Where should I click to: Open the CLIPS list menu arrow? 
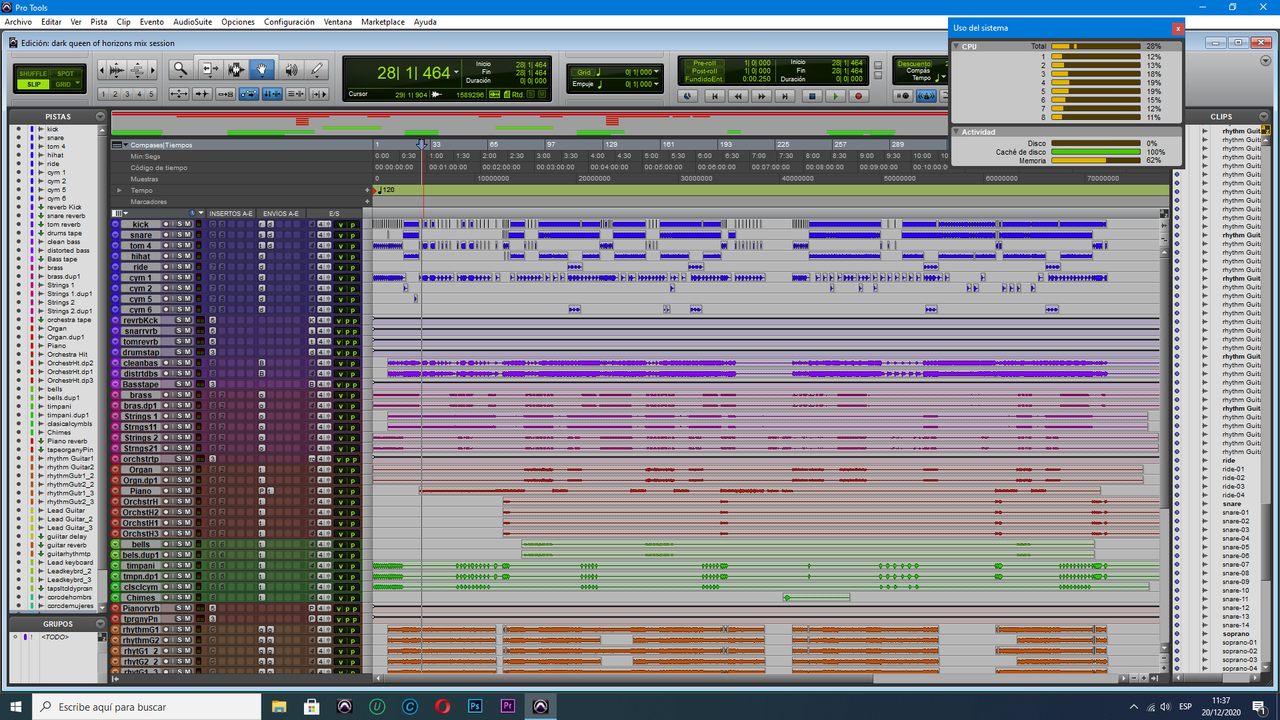1264,116
